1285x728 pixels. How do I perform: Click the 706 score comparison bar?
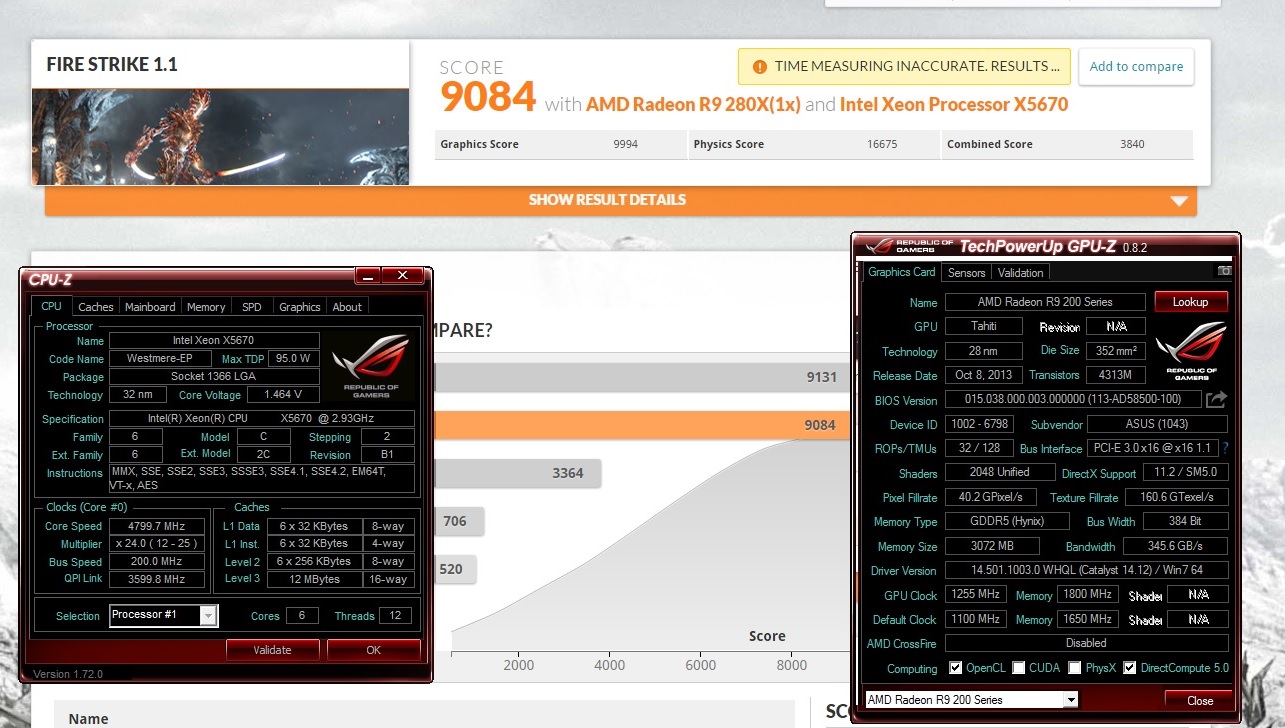click(x=458, y=521)
